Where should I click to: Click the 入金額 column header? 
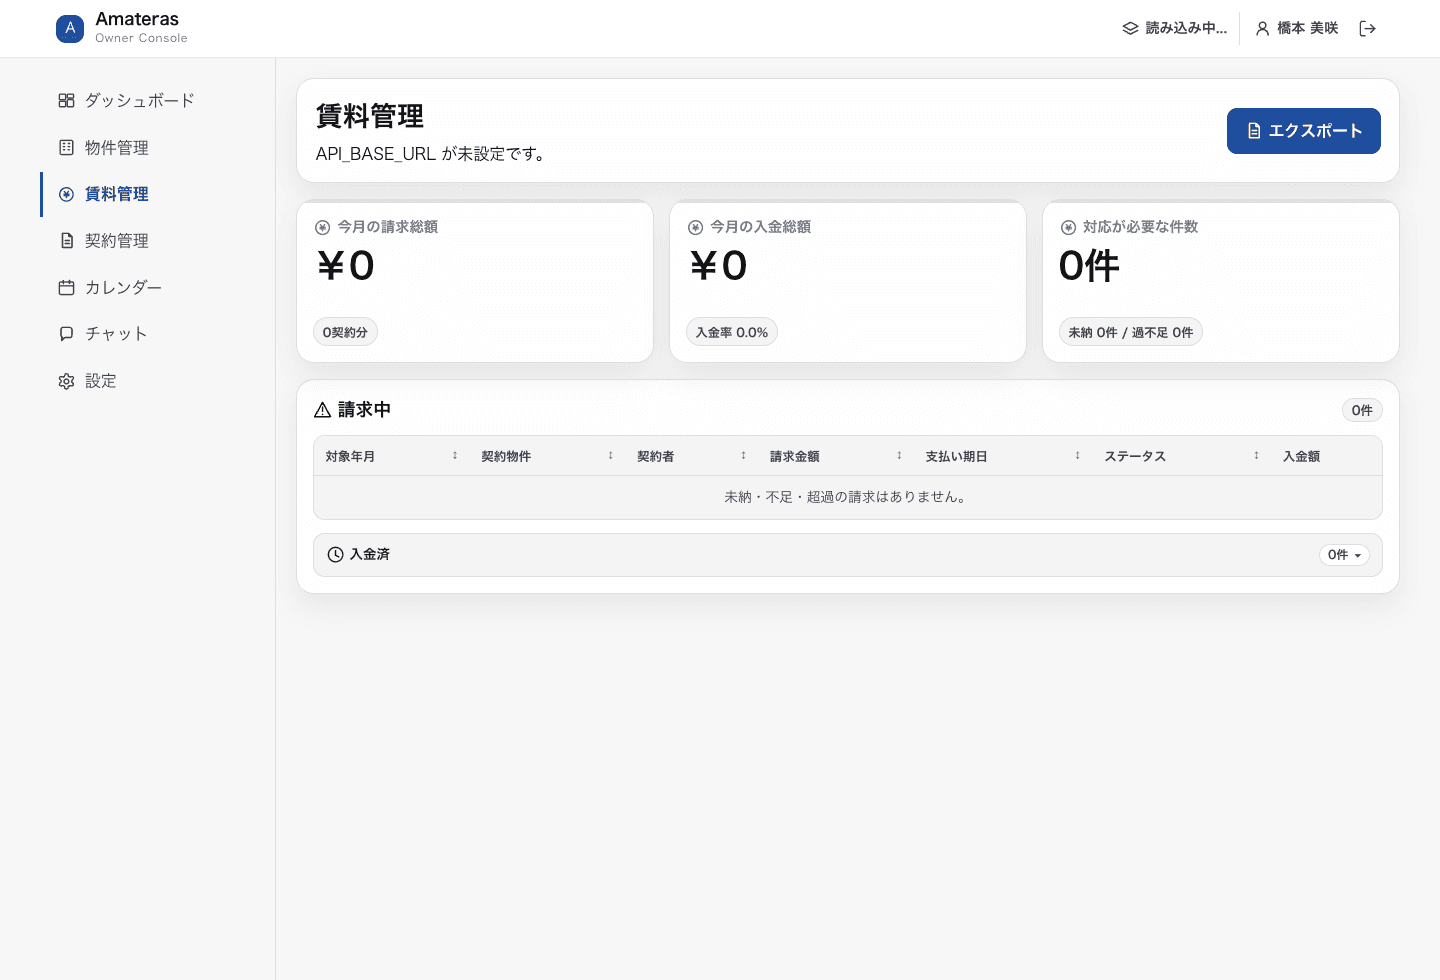click(1301, 456)
